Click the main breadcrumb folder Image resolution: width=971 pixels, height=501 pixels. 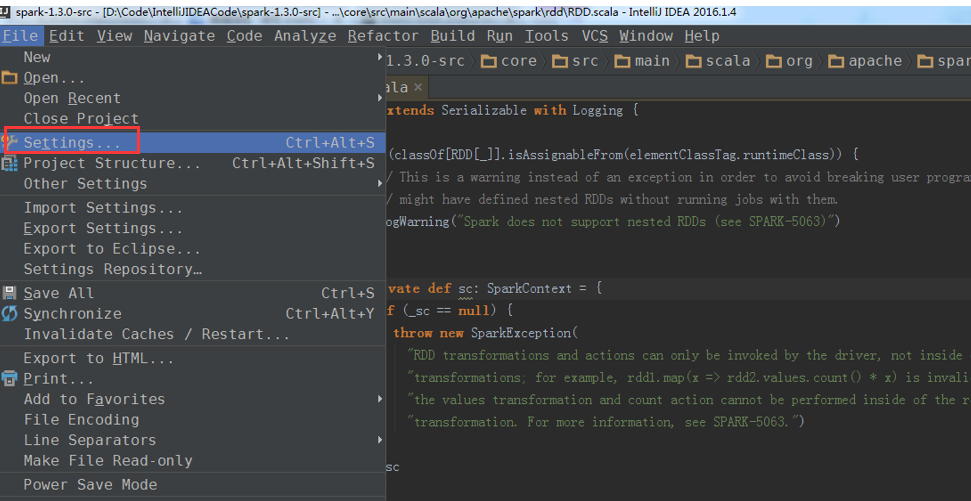pyautogui.click(x=644, y=61)
